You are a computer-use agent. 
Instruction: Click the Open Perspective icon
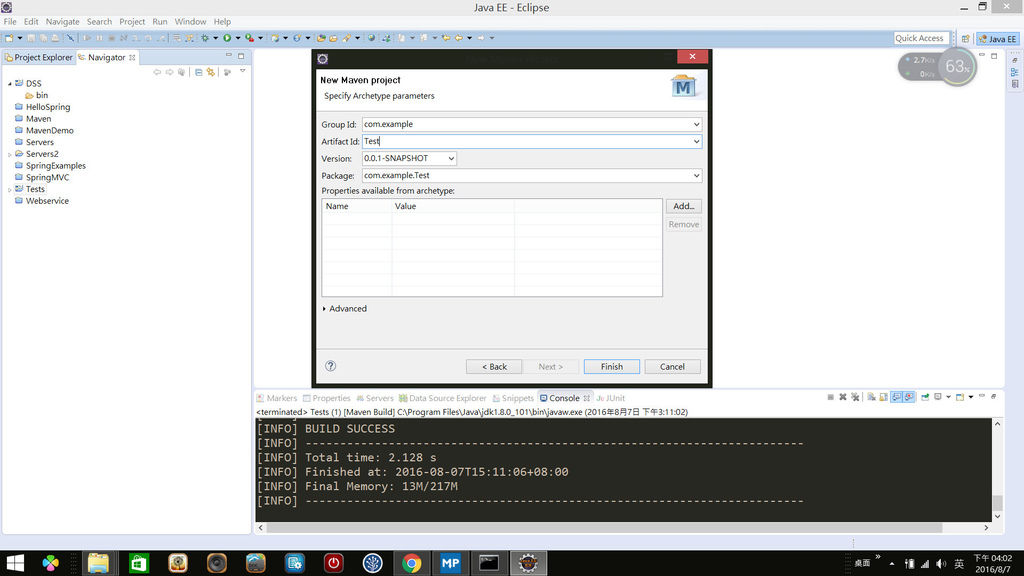pyautogui.click(x=965, y=38)
